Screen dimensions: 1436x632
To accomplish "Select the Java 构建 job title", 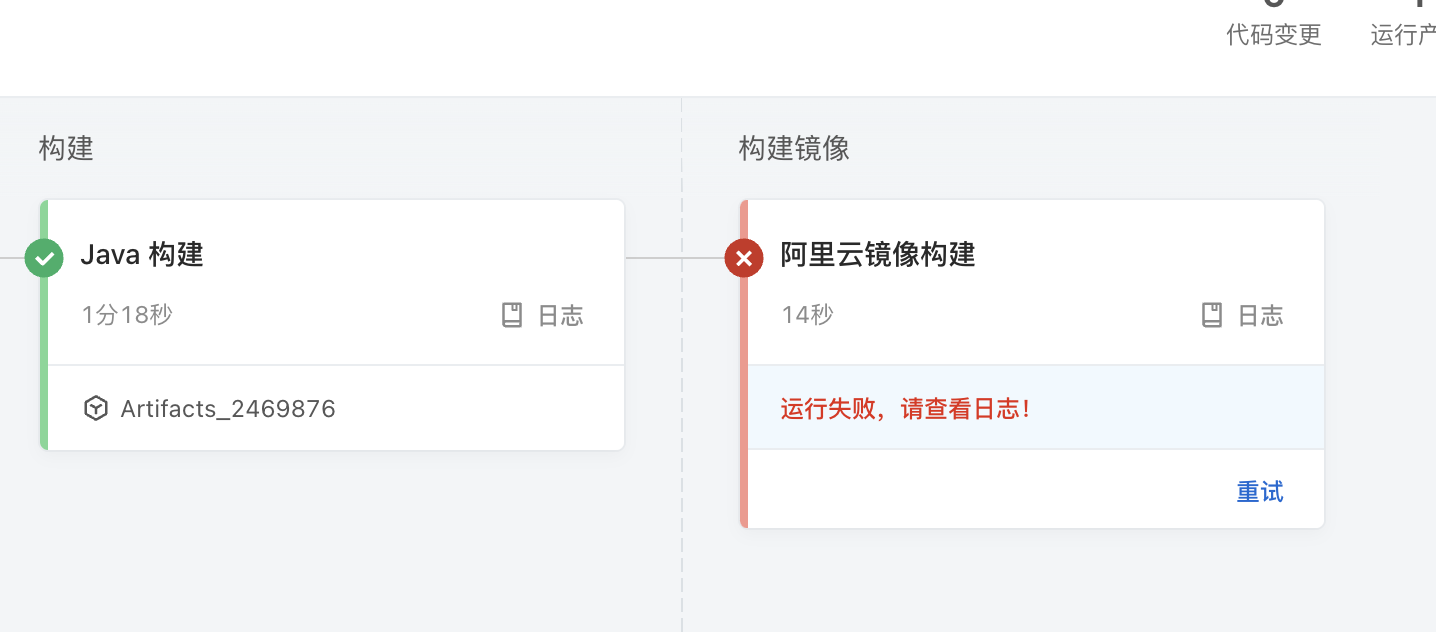I will [142, 255].
